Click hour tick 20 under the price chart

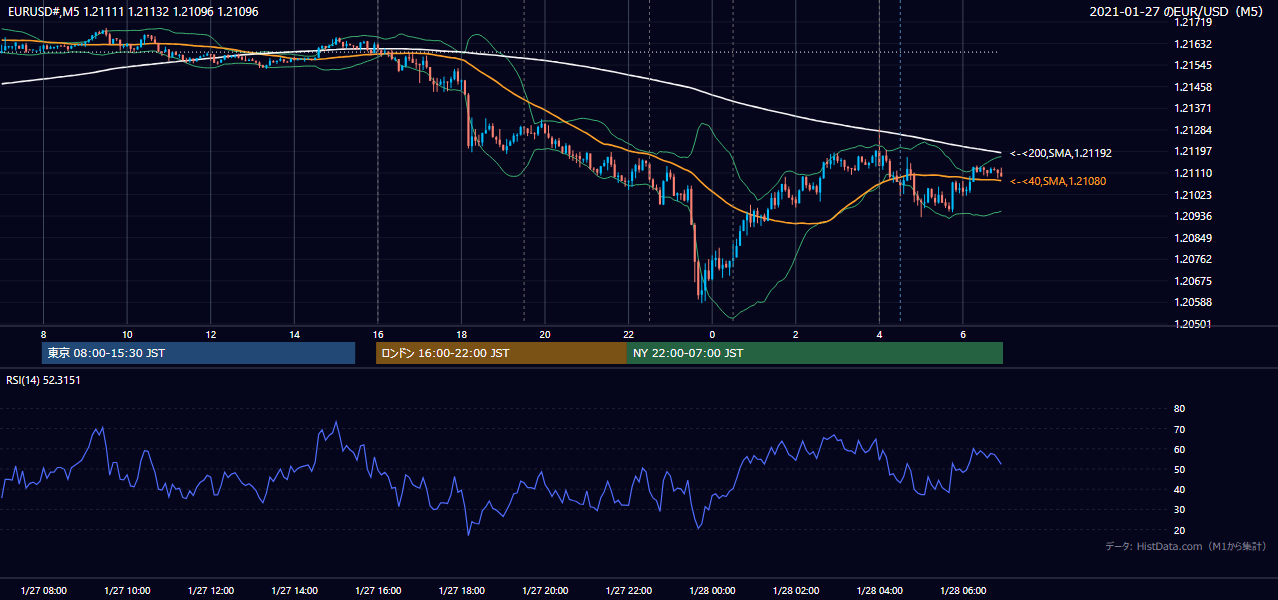(x=545, y=333)
